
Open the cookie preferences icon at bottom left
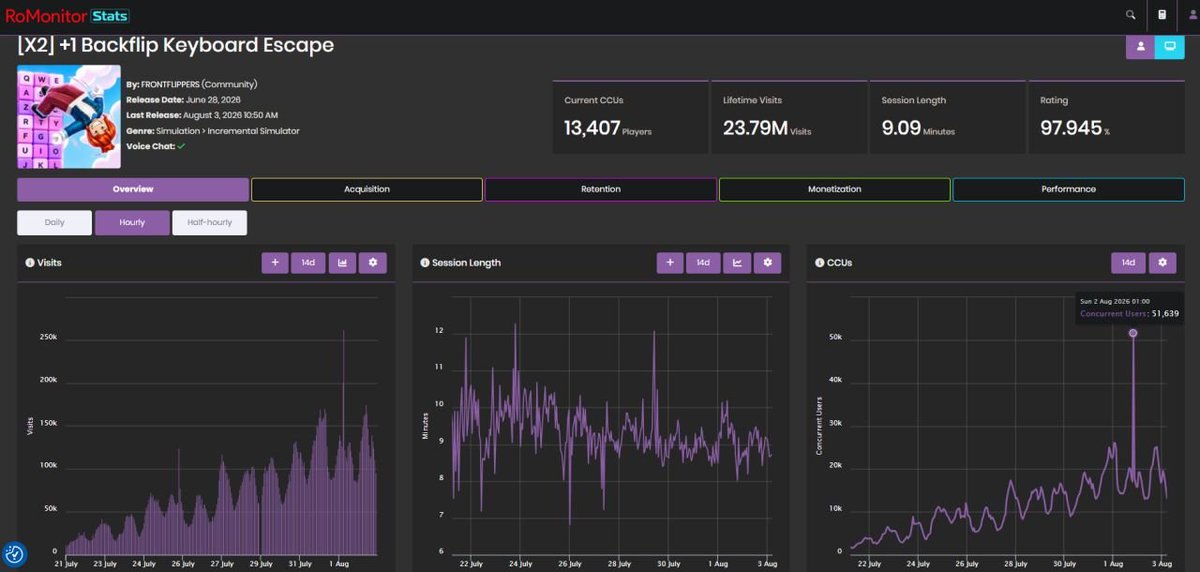click(x=14, y=553)
